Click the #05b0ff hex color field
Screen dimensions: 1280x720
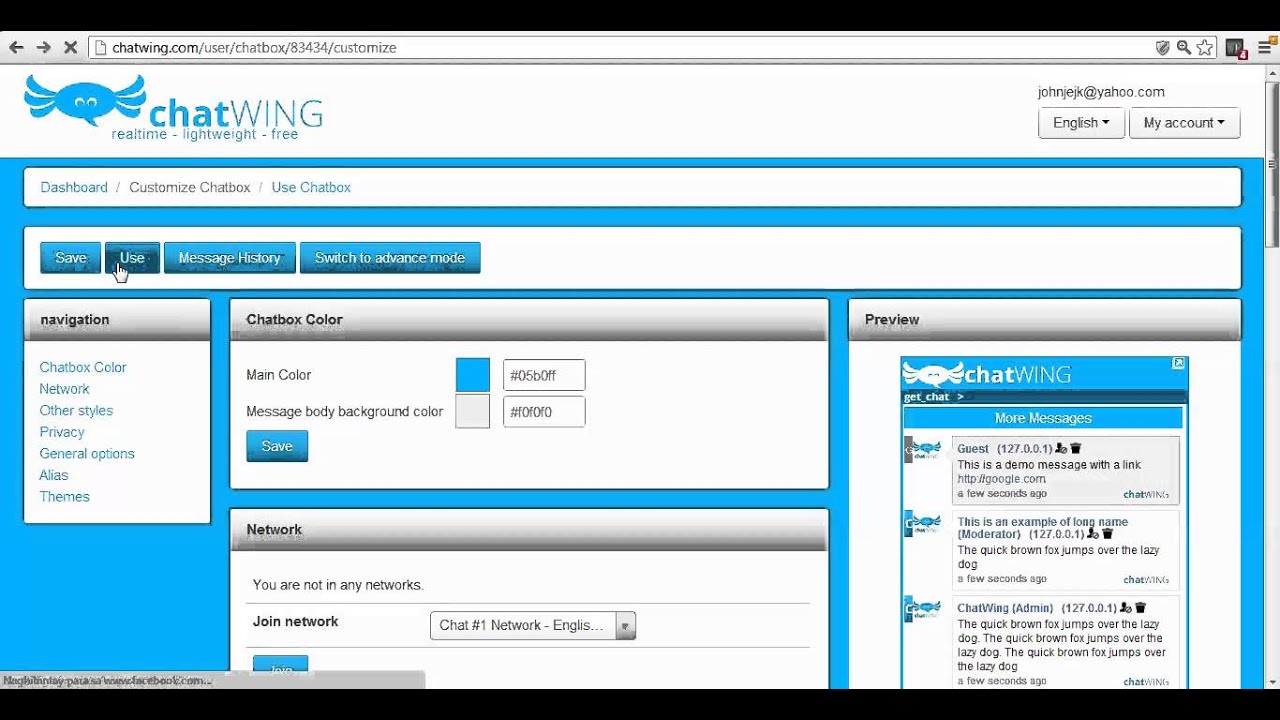[544, 375]
